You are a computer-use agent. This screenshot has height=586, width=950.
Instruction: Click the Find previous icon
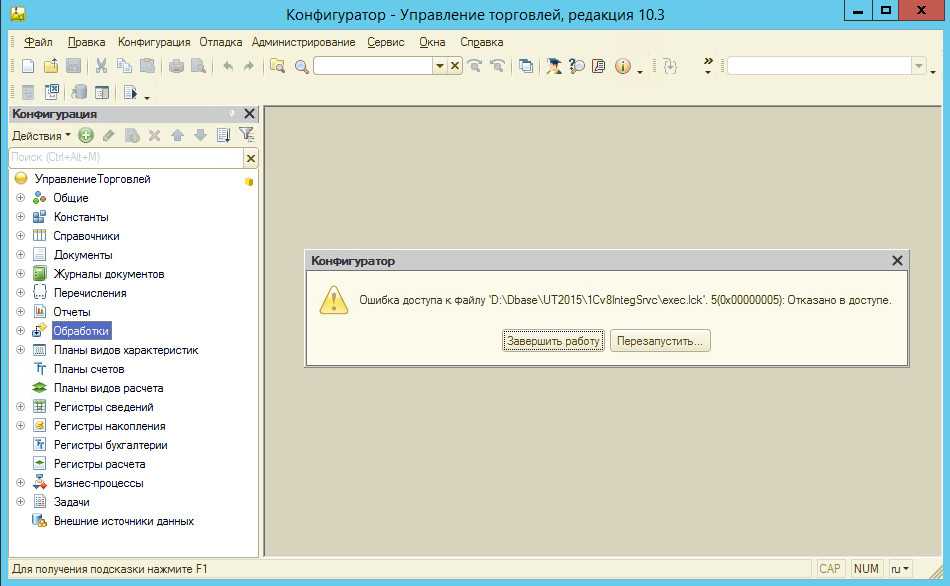click(497, 66)
